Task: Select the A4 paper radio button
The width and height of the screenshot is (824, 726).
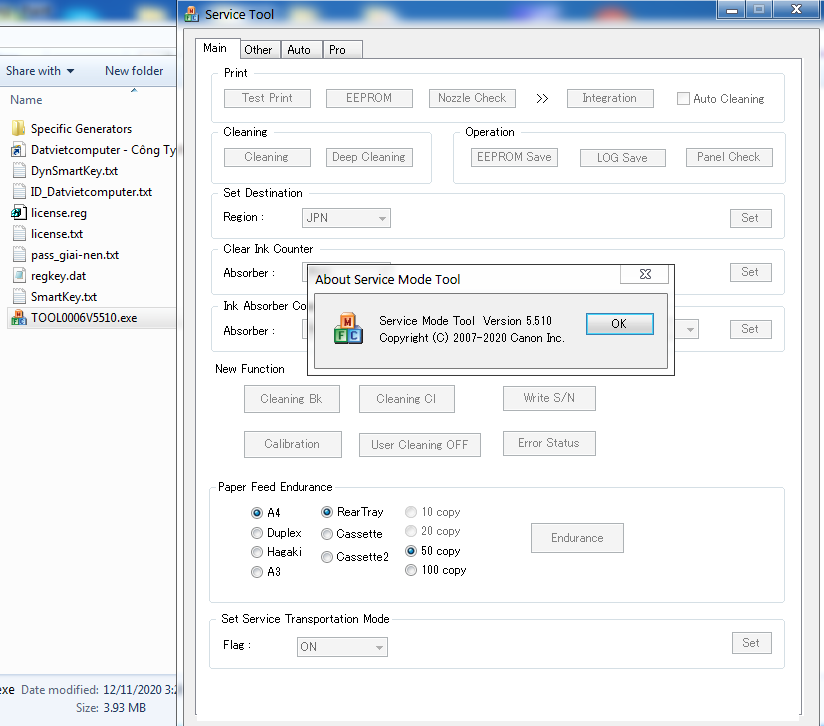Action: 256,513
